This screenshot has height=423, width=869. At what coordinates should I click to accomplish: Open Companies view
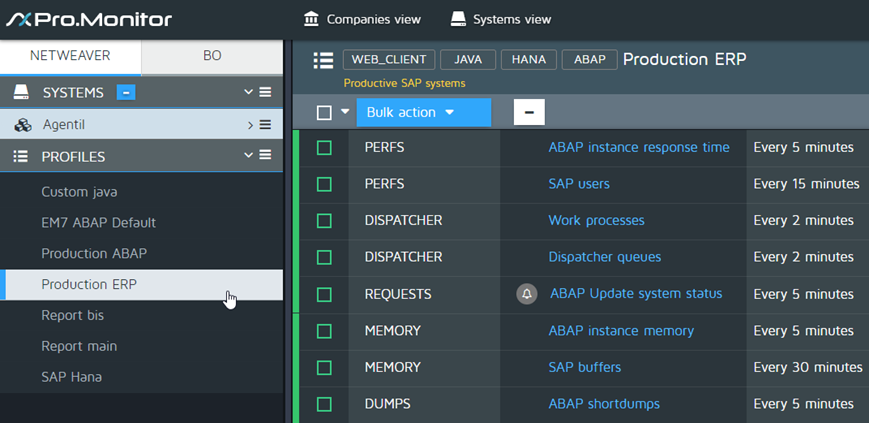[362, 19]
